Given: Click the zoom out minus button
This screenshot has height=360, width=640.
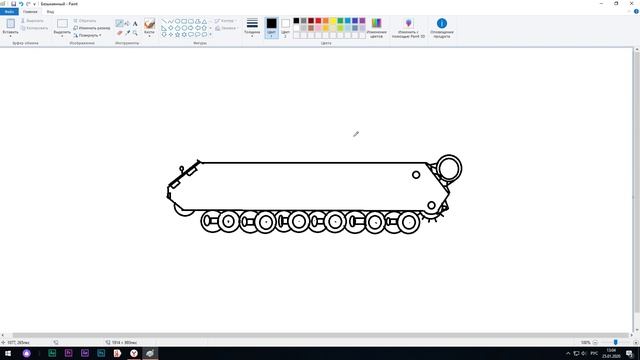Looking at the screenshot, I should coord(596,342).
